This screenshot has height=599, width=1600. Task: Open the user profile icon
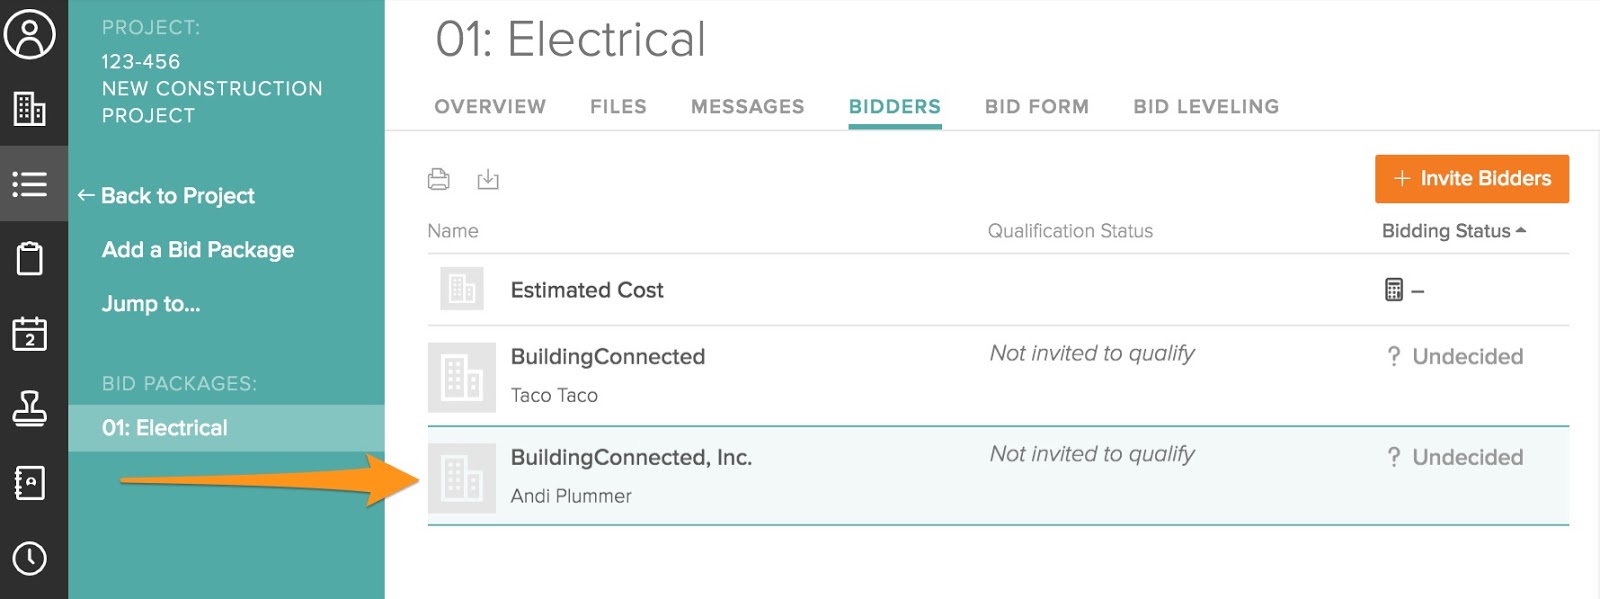(x=30, y=35)
